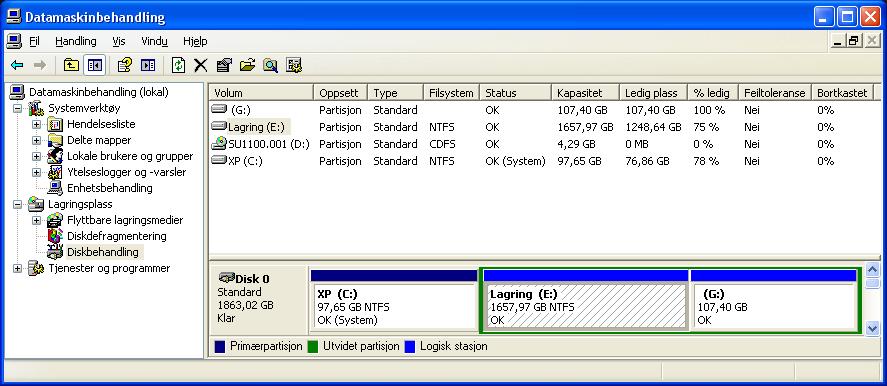Expand Flyttbare lagringsmedier node
887x386 pixels.
37,220
